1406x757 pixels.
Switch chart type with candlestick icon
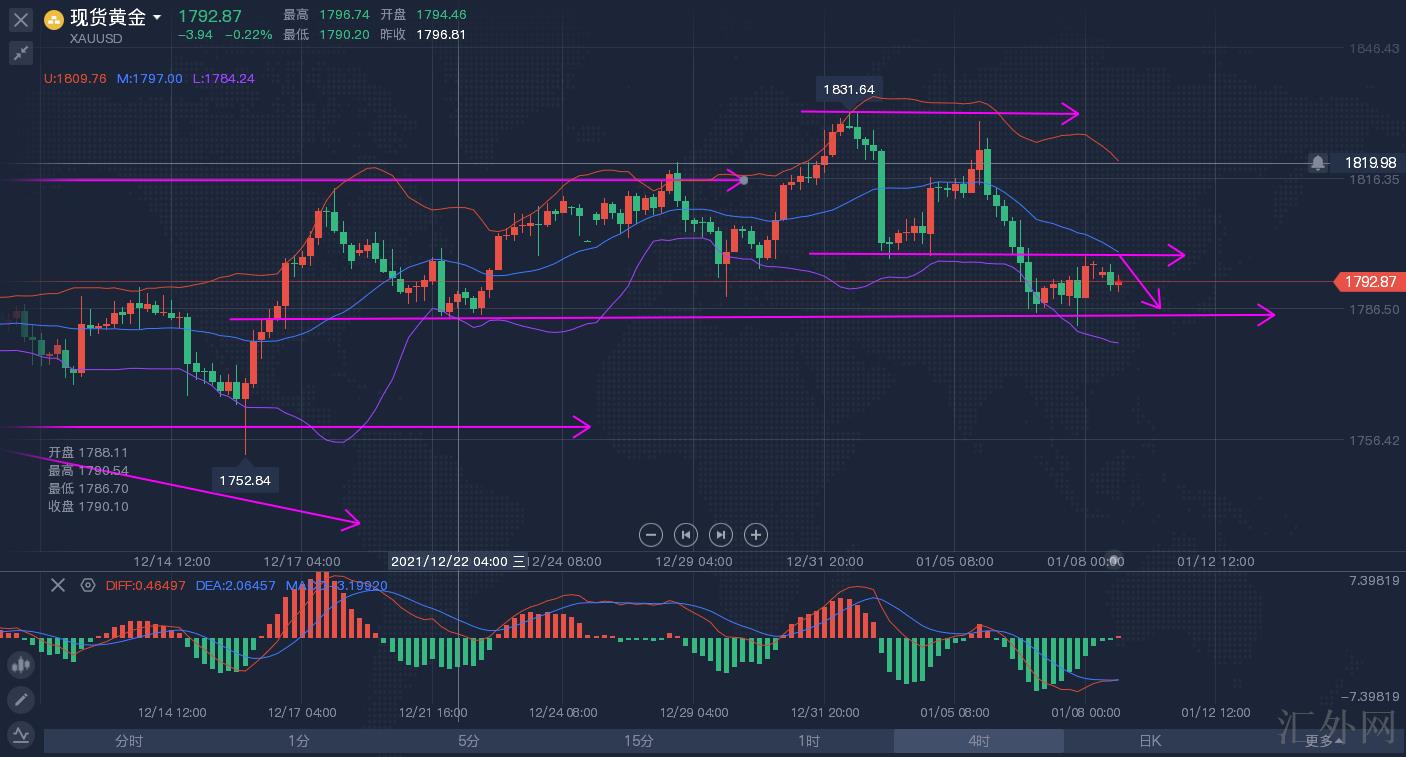click(21, 664)
